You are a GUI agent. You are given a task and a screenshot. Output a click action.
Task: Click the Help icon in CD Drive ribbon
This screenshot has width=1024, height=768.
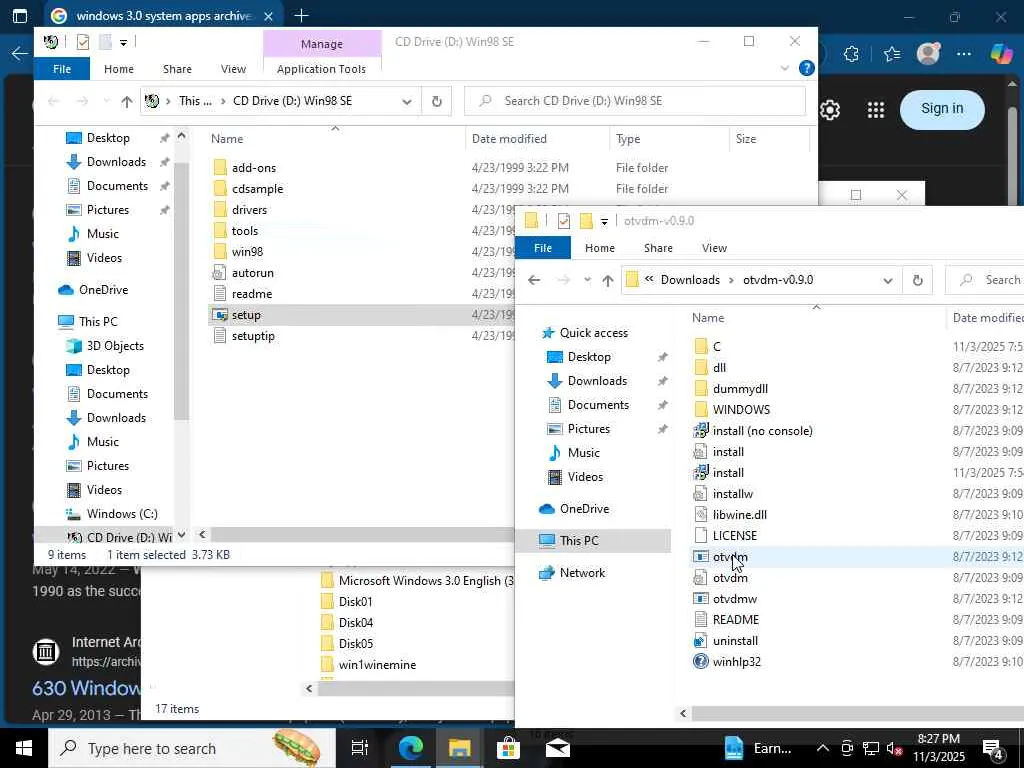coord(807,68)
